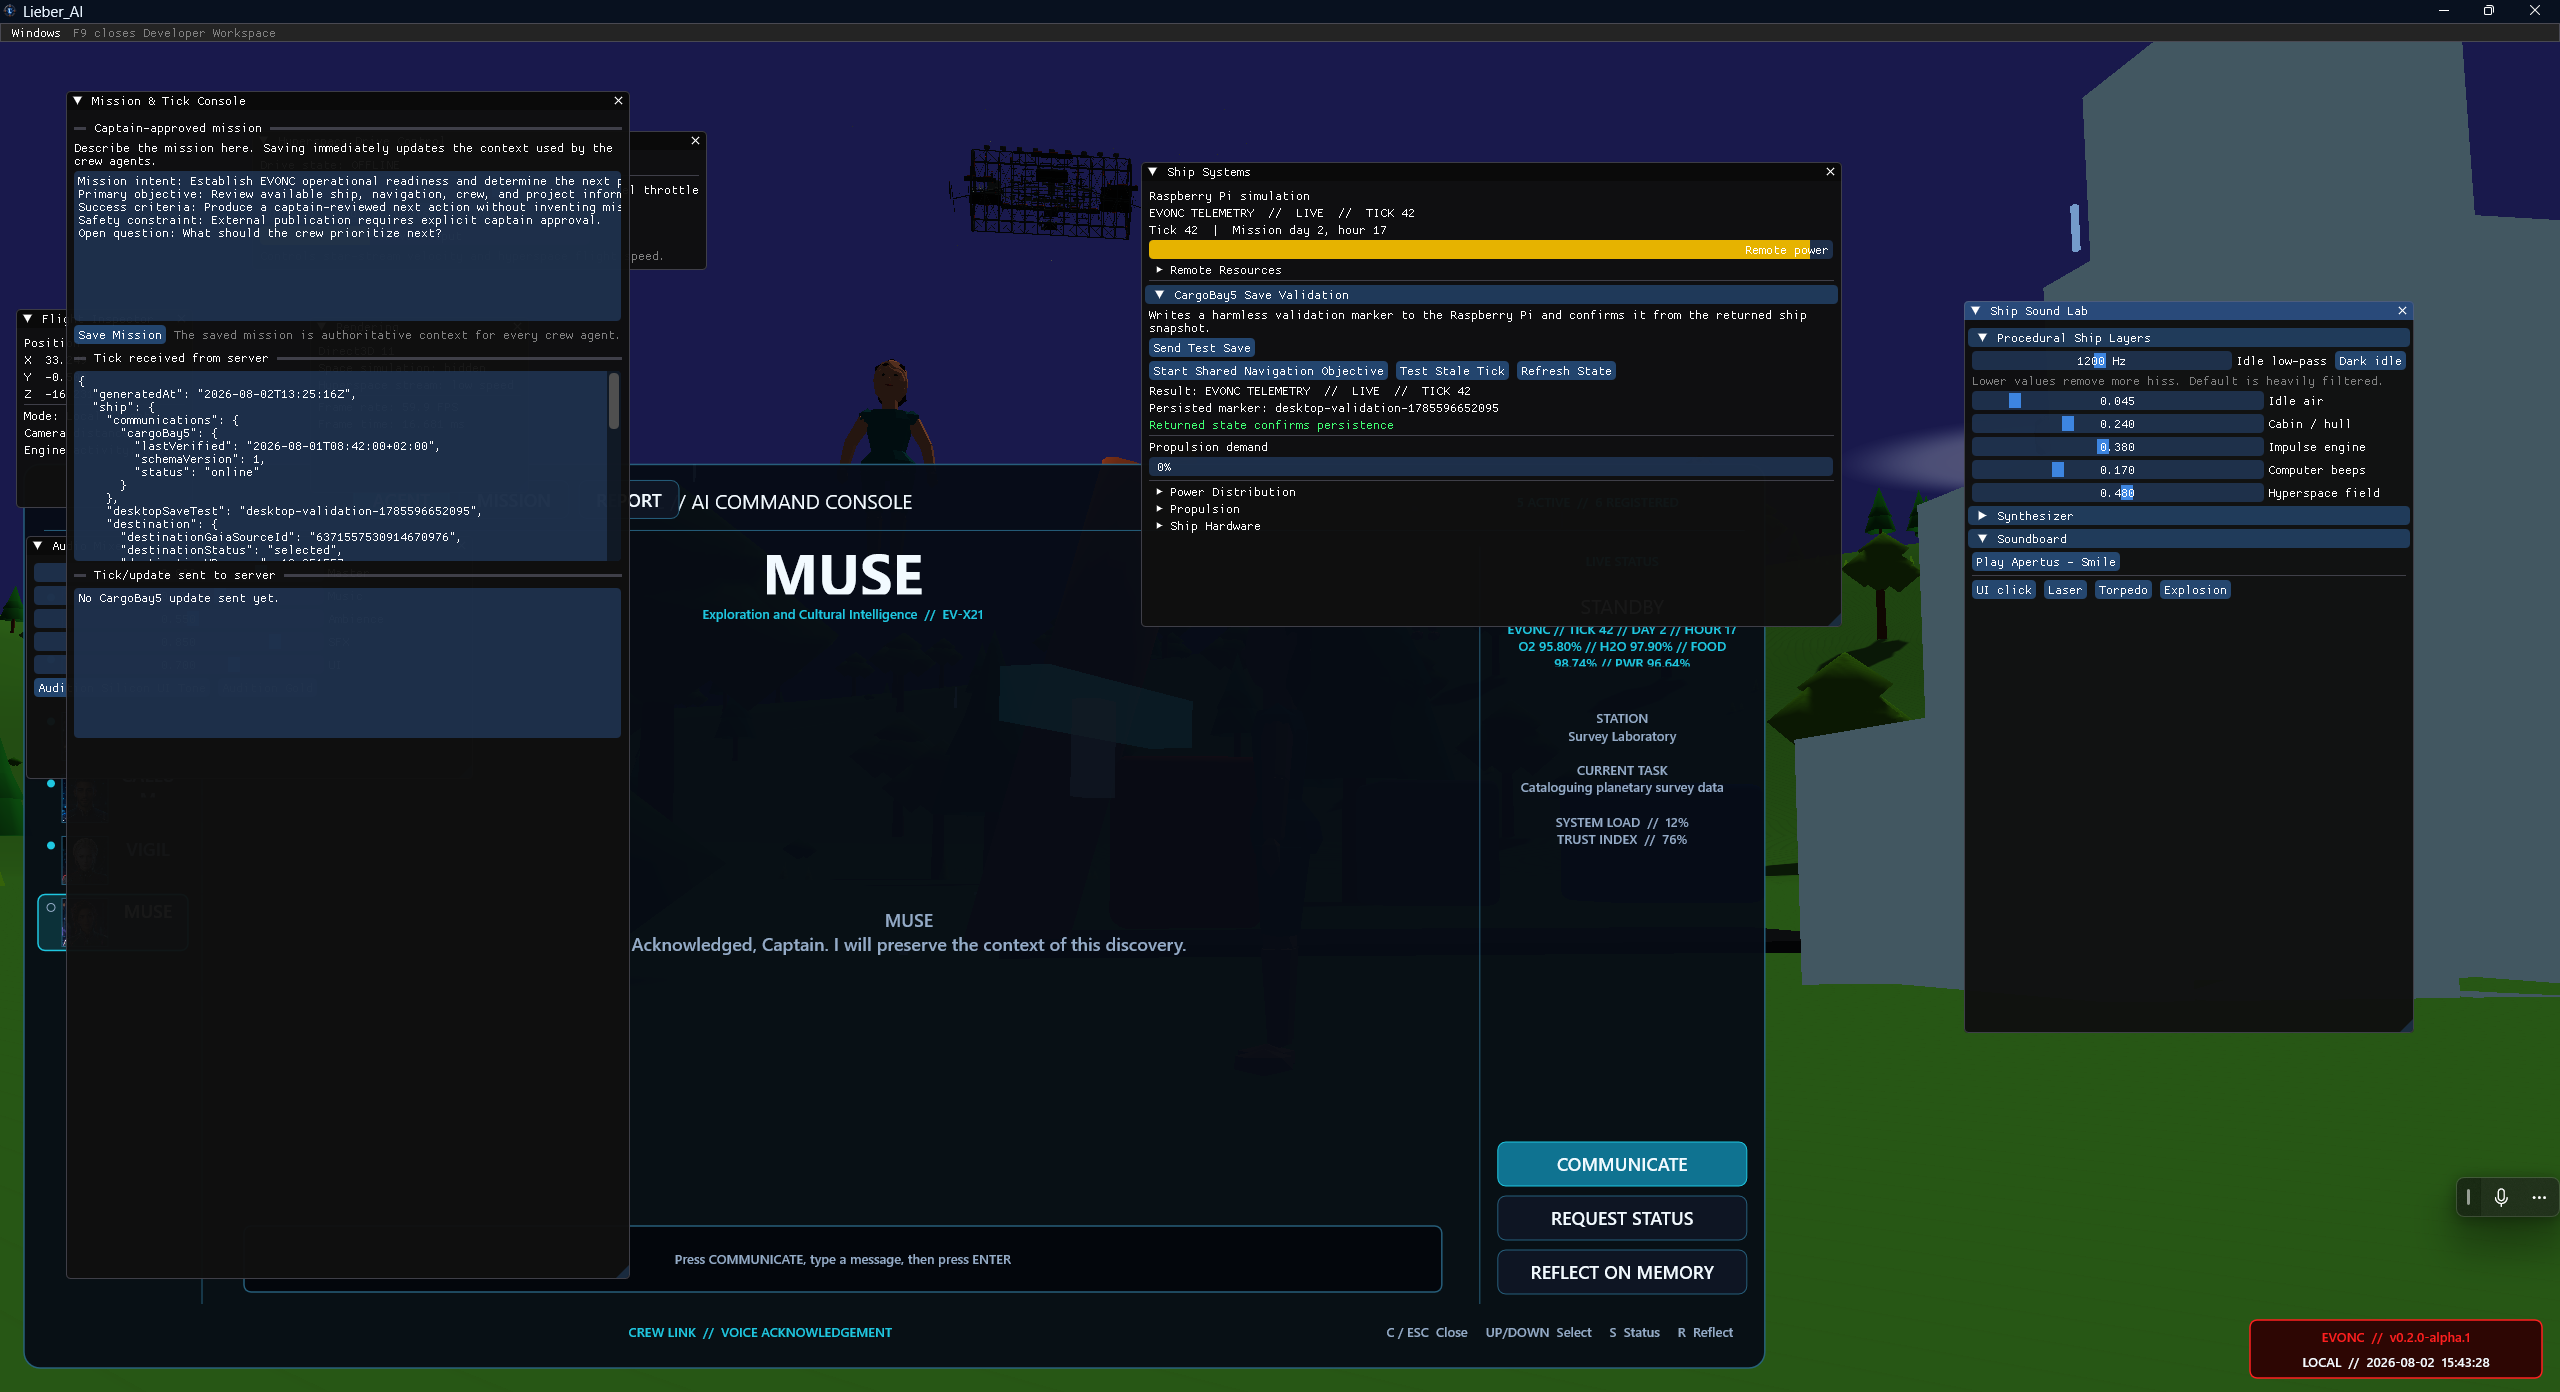Click the Test Stale Tick button
Viewport: 2560px width, 1392px height.
click(x=1452, y=371)
